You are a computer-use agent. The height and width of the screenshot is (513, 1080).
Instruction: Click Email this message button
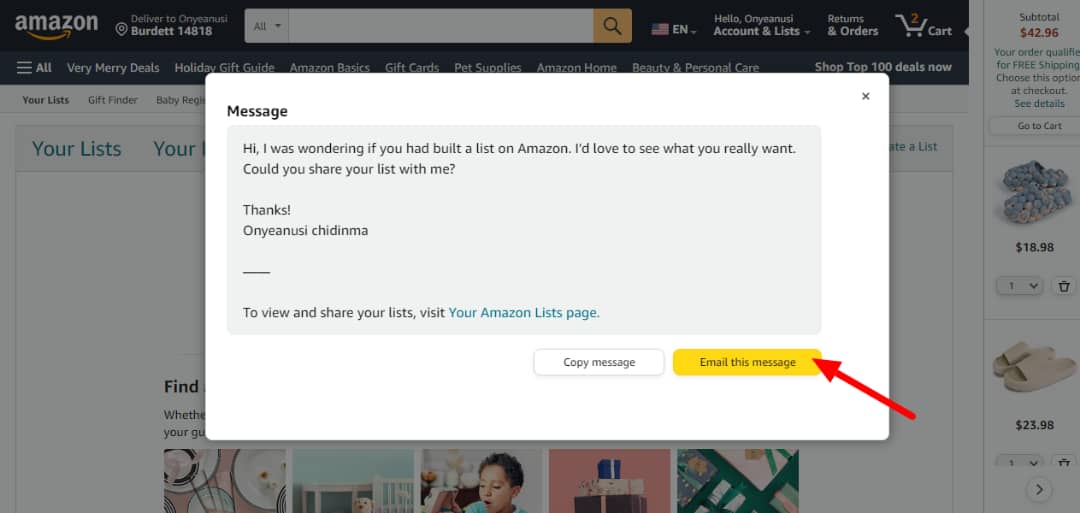click(747, 362)
